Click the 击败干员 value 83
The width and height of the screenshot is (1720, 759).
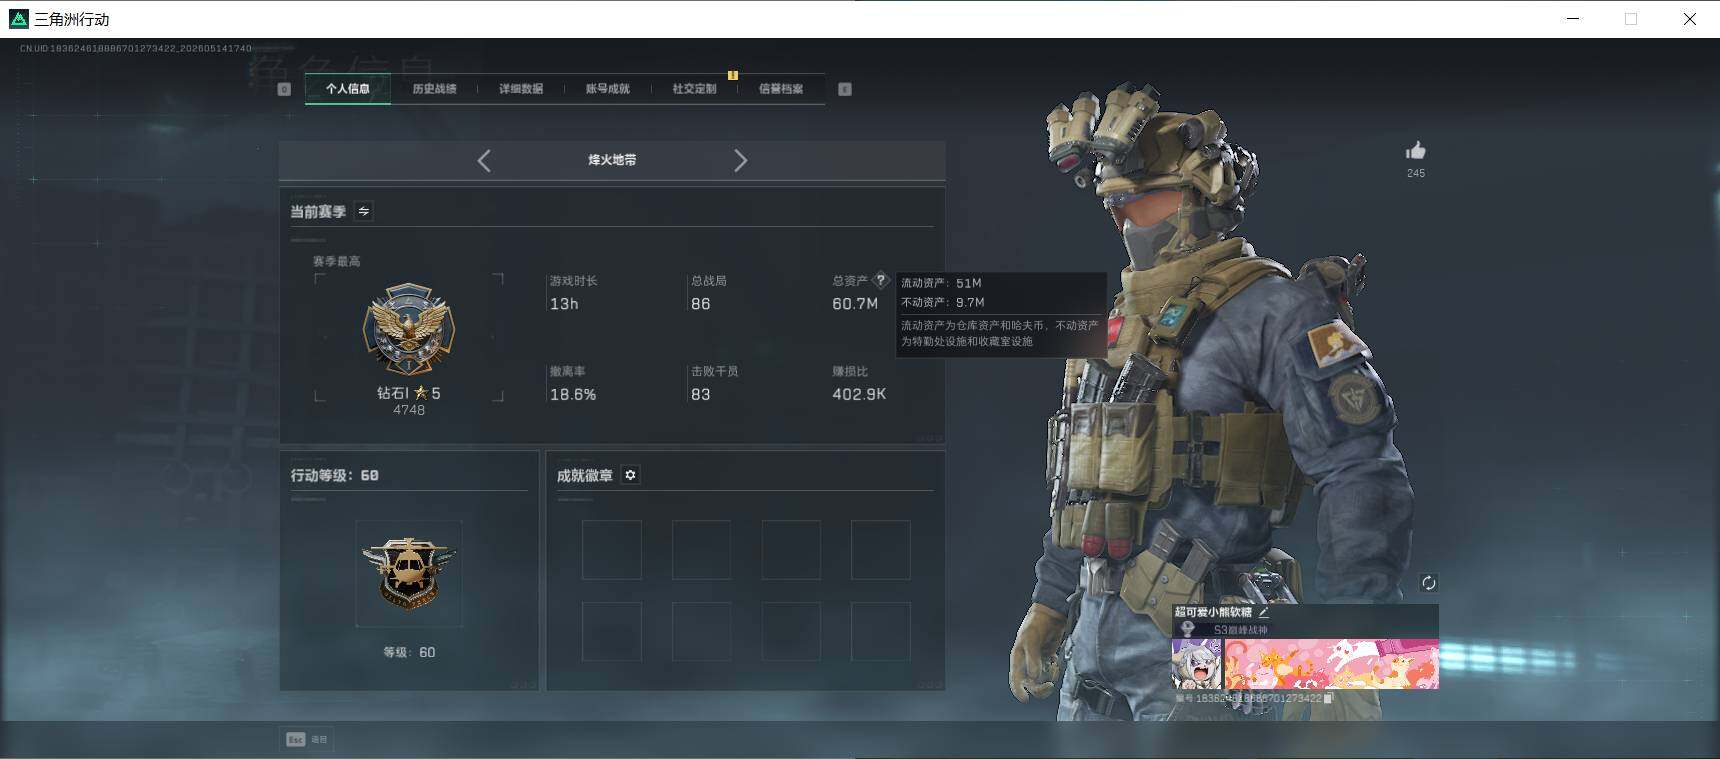click(701, 395)
